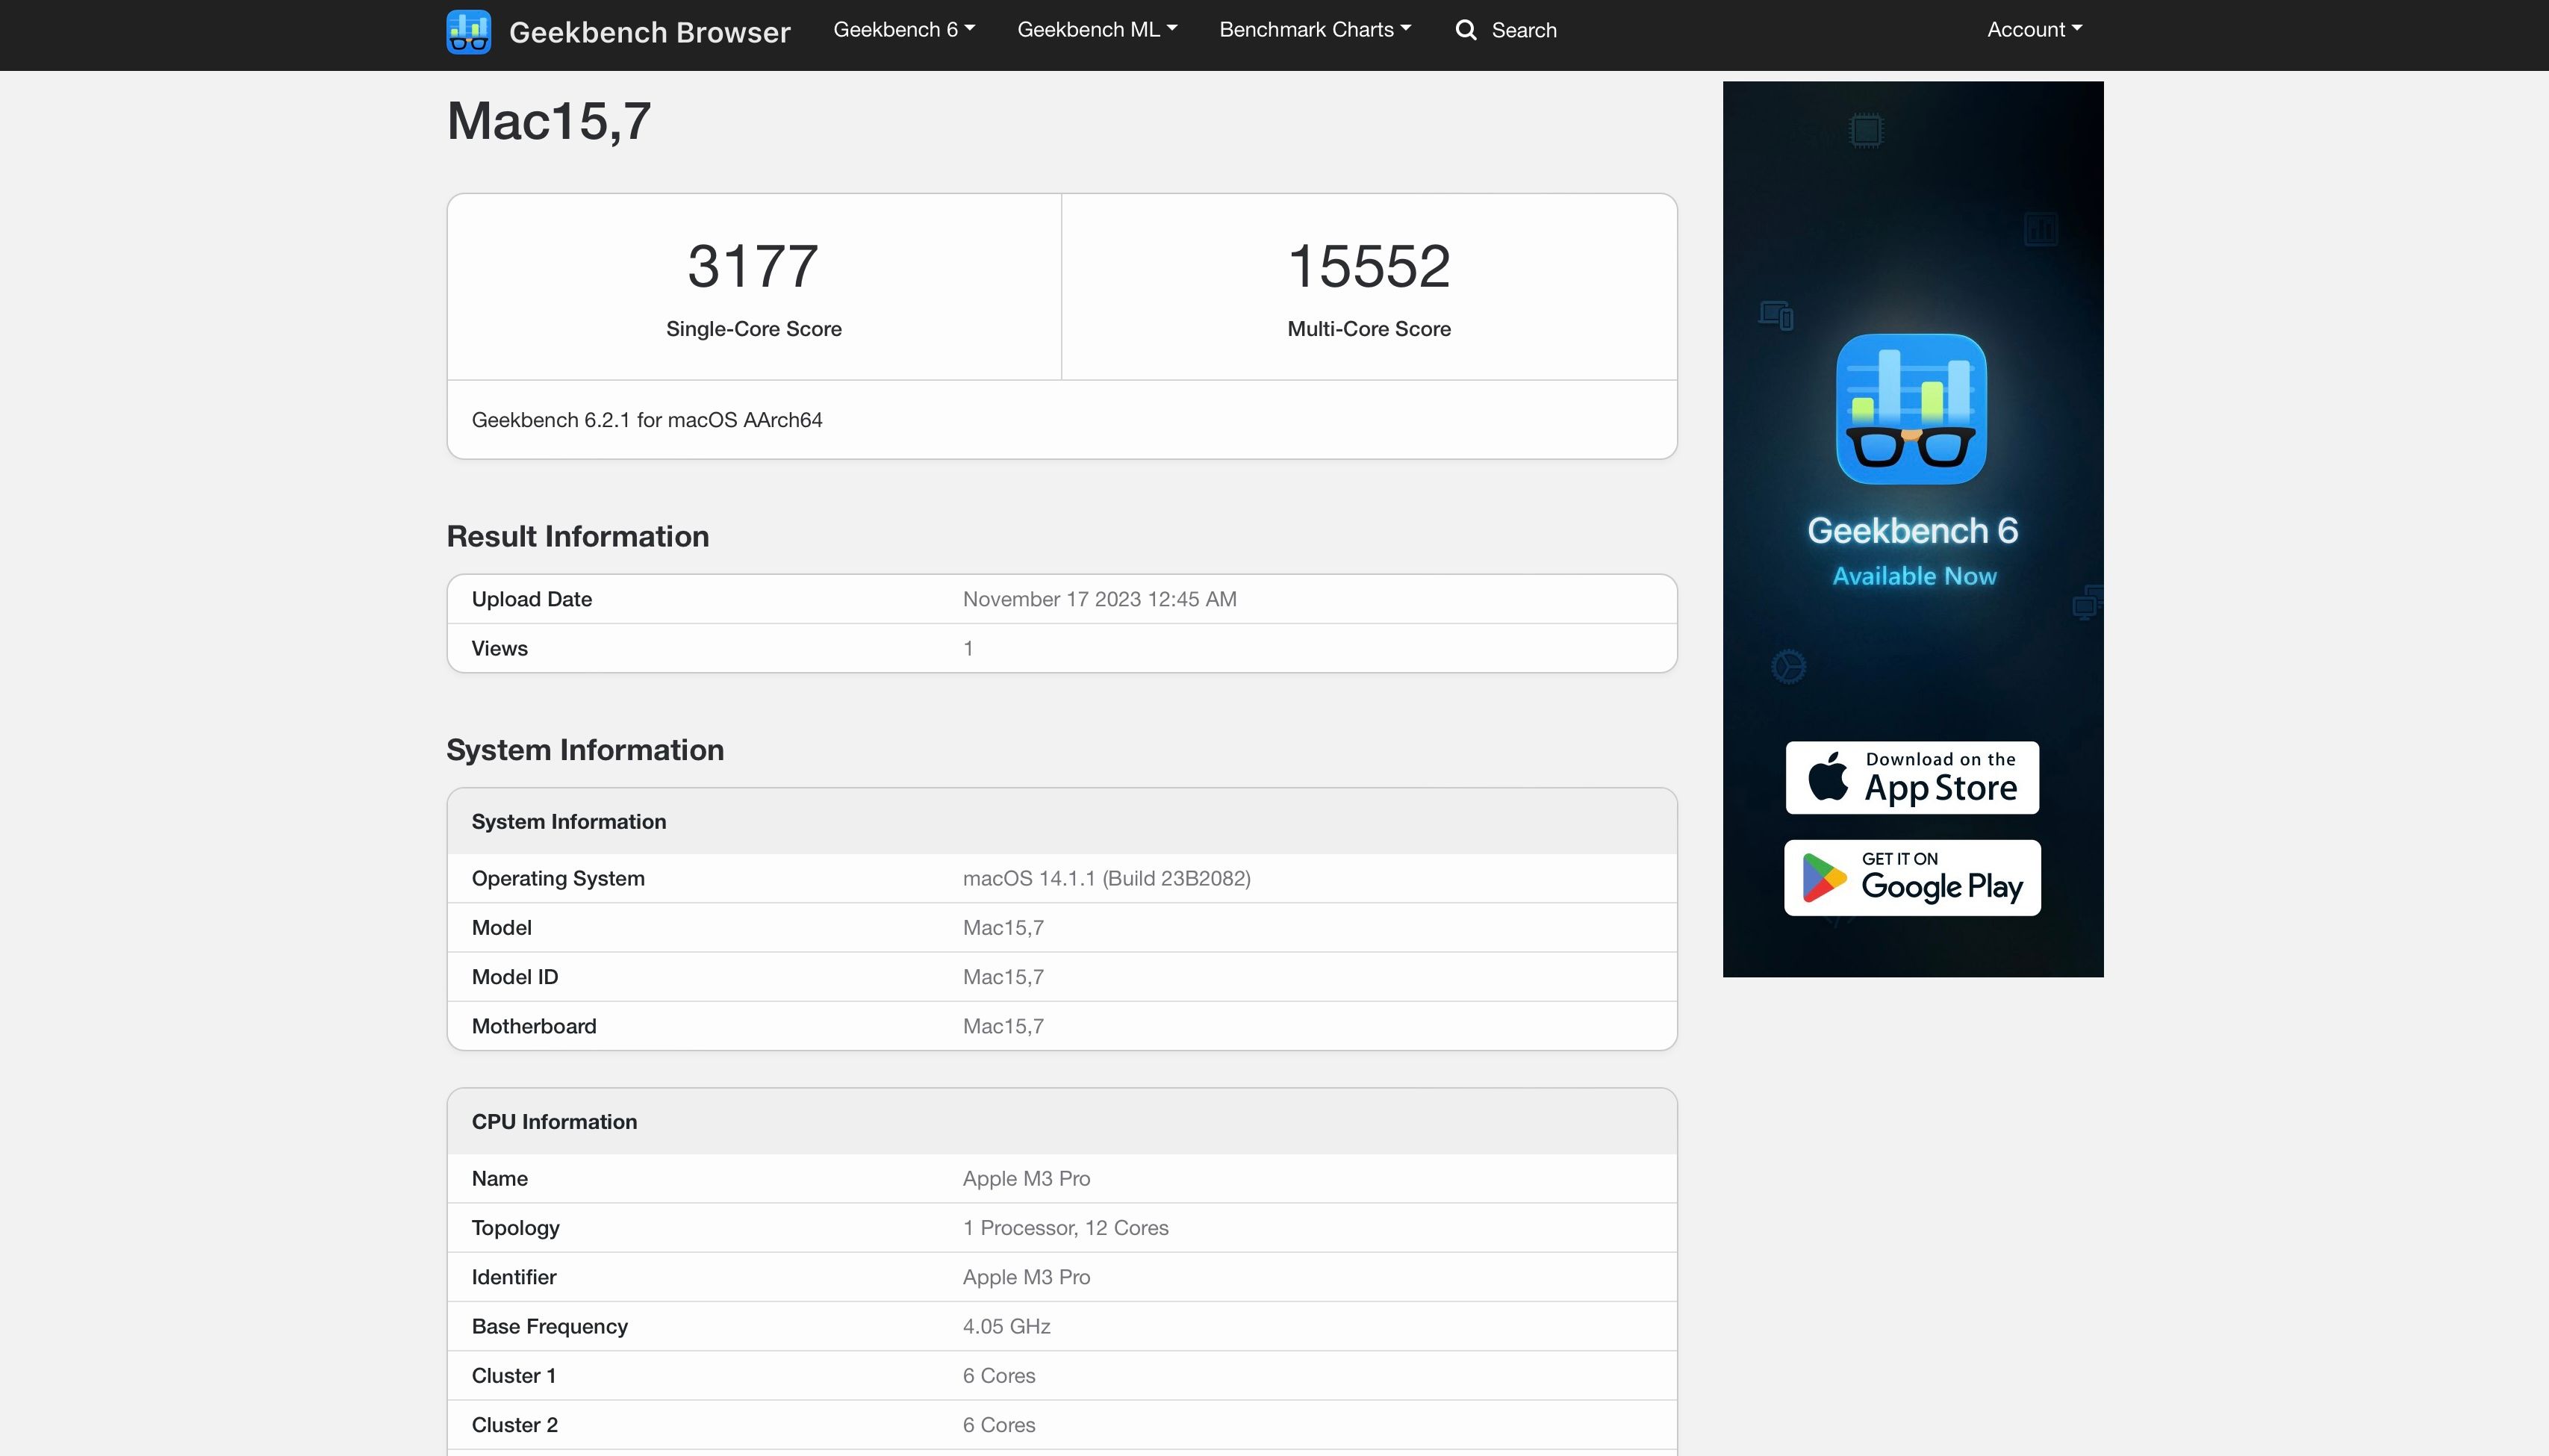Click the search magnifier icon

pos(1464,30)
